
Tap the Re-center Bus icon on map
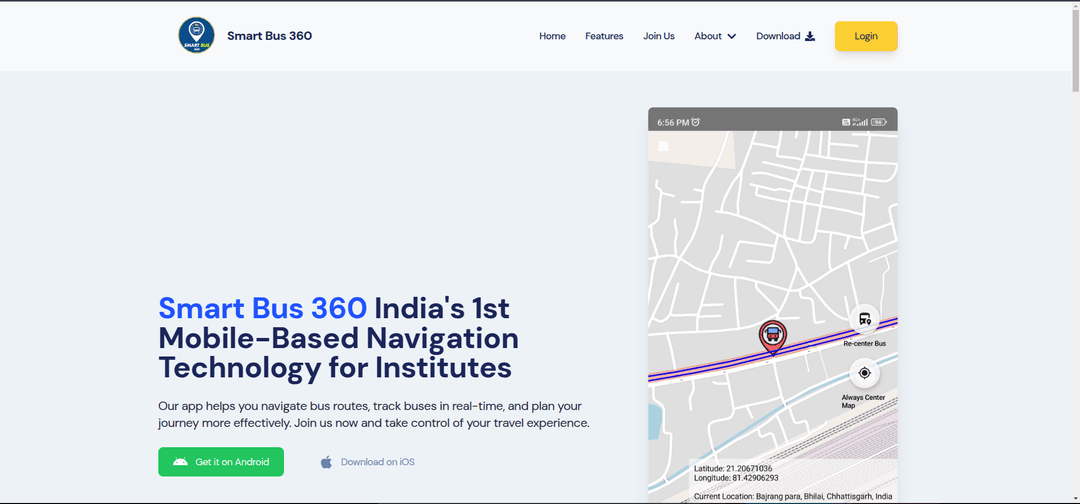pos(864,319)
